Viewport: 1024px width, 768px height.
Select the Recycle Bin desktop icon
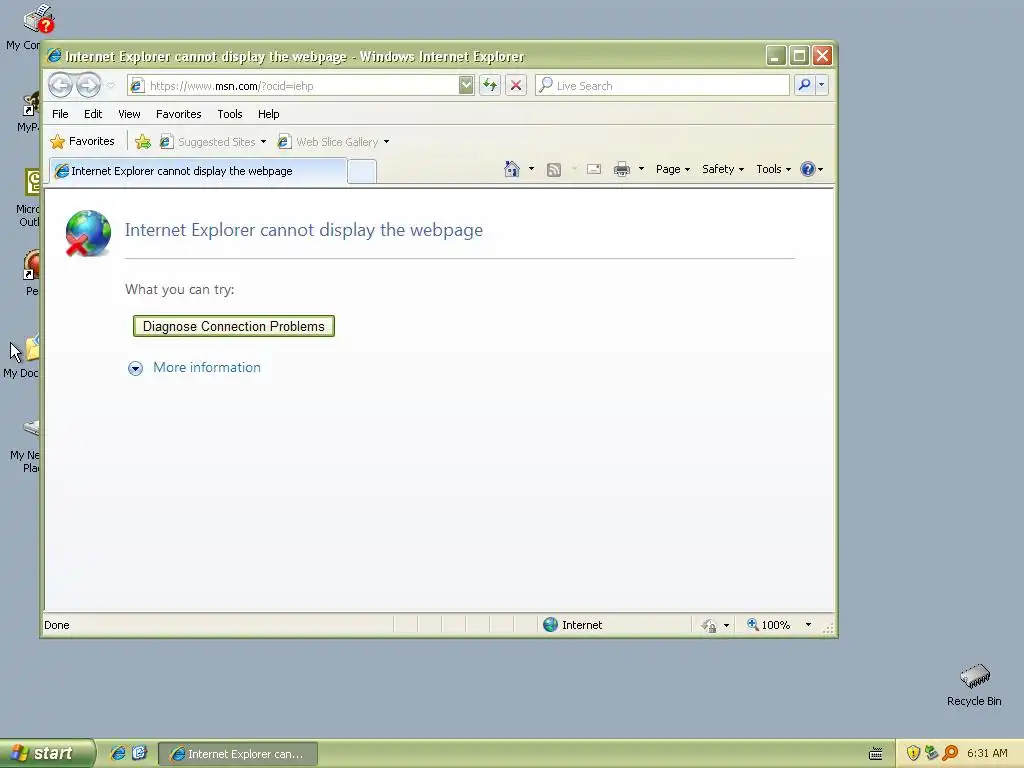pyautogui.click(x=974, y=684)
